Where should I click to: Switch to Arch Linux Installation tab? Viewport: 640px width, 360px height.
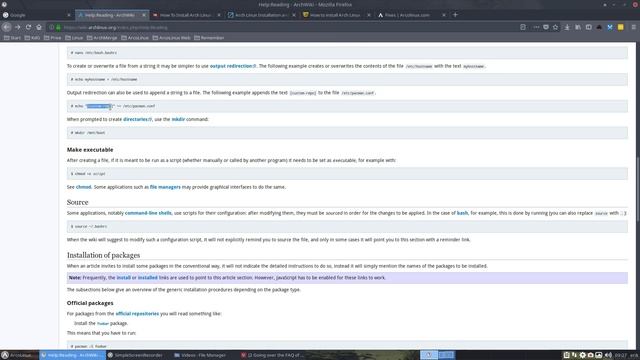261,15
